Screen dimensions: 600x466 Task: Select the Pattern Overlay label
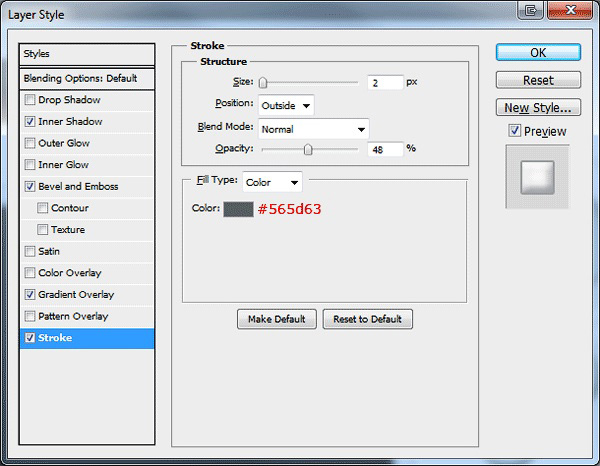tap(73, 316)
